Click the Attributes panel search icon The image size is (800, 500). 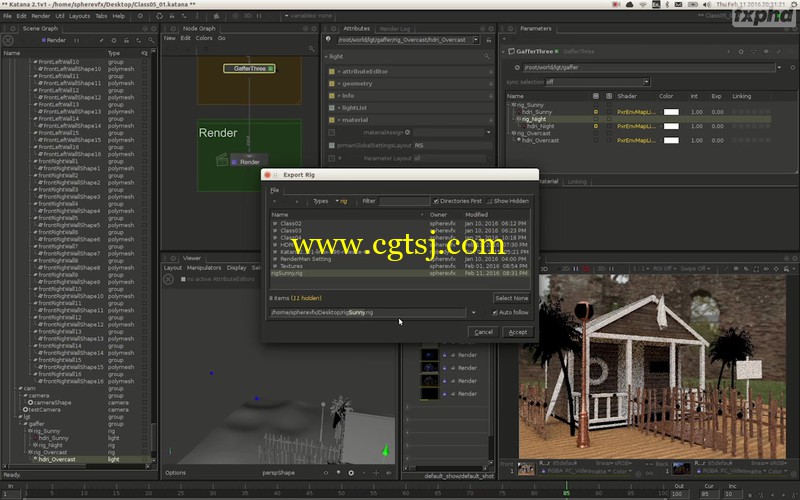pos(487,57)
